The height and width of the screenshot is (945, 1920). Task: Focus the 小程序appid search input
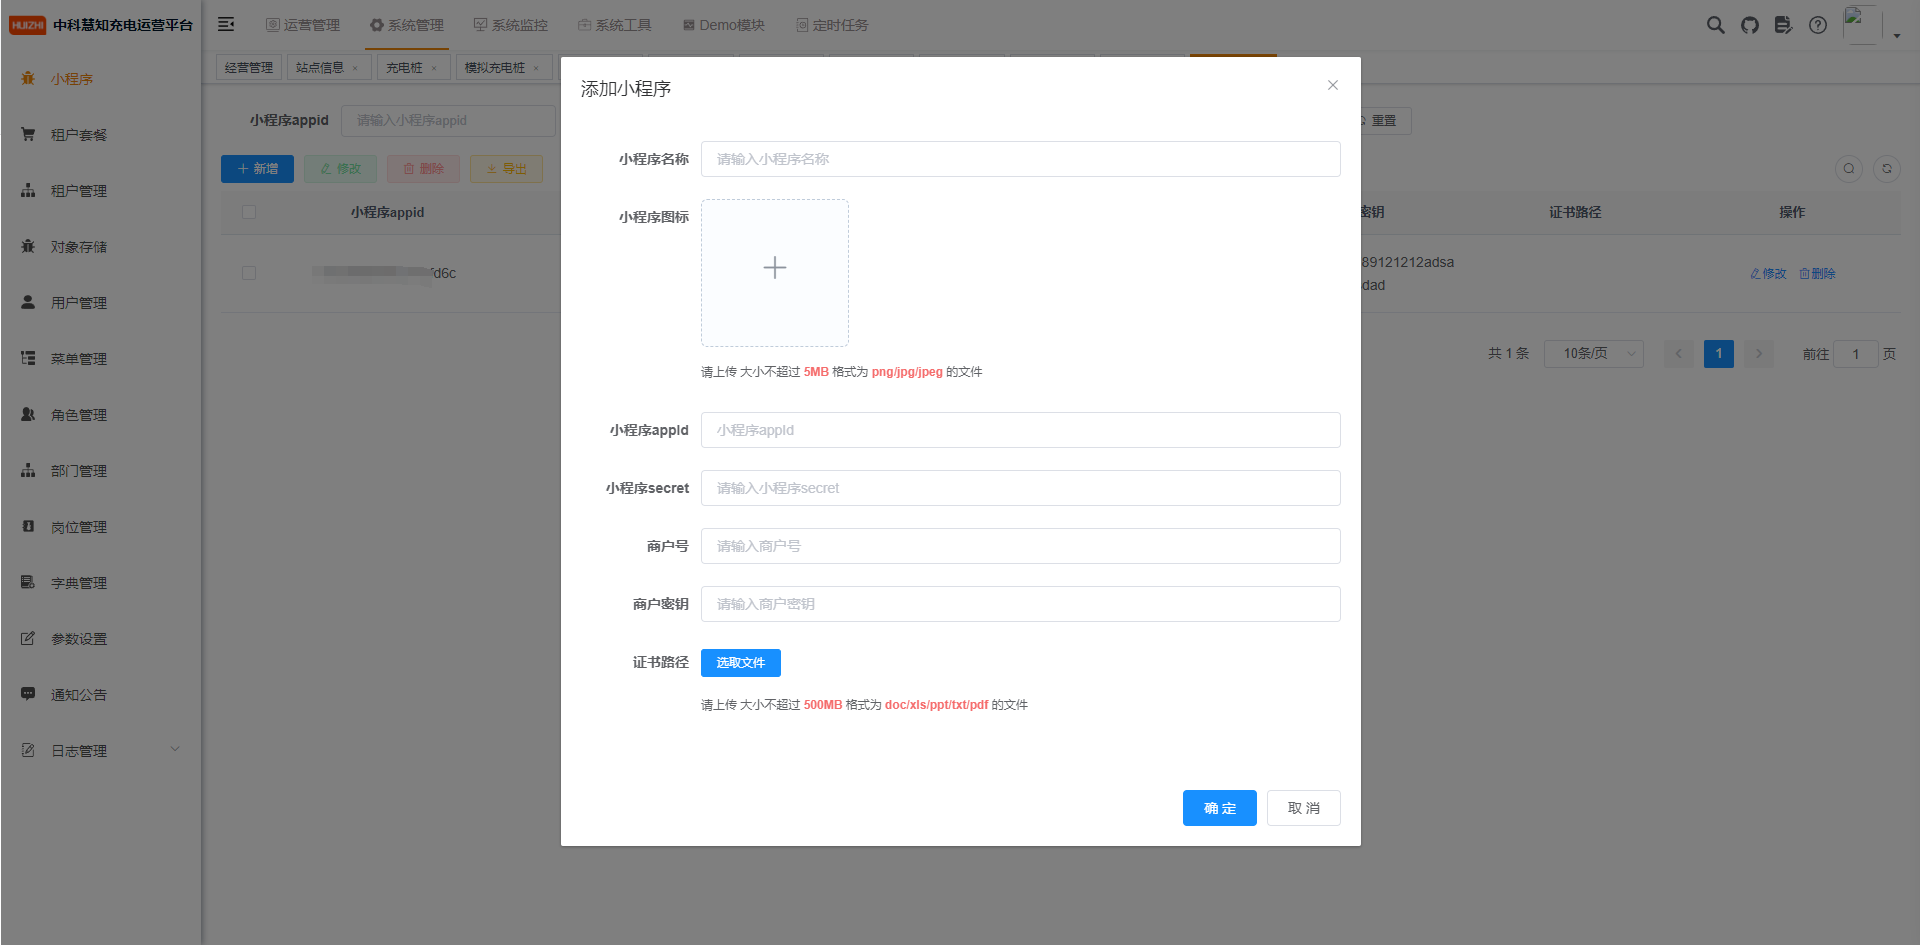pyautogui.click(x=448, y=121)
